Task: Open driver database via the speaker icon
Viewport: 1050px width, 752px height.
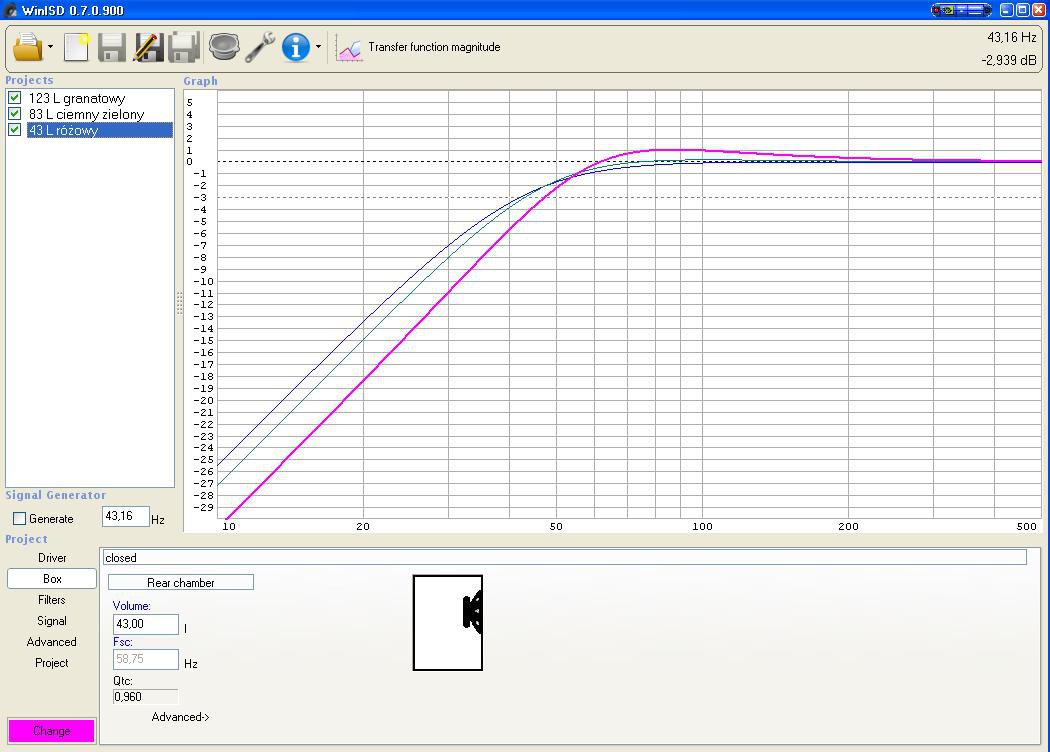Action: [x=224, y=47]
